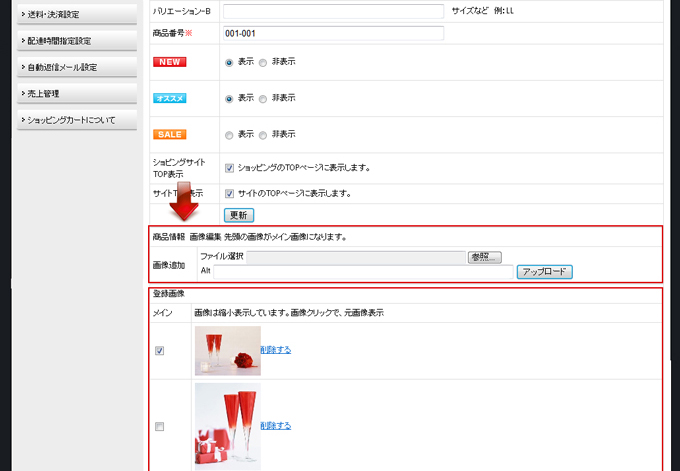The image size is (680, 471).
Task: Toggle the サイトのTOPページに表示 checkbox
Action: click(x=230, y=193)
